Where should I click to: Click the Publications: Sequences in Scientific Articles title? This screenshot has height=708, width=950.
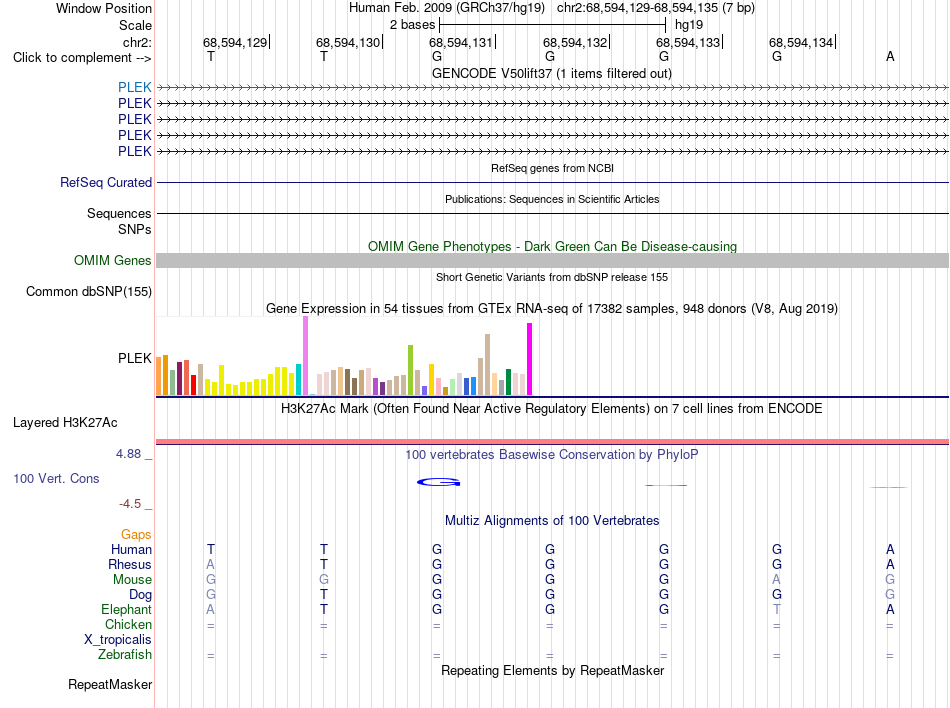pyautogui.click(x=552, y=199)
